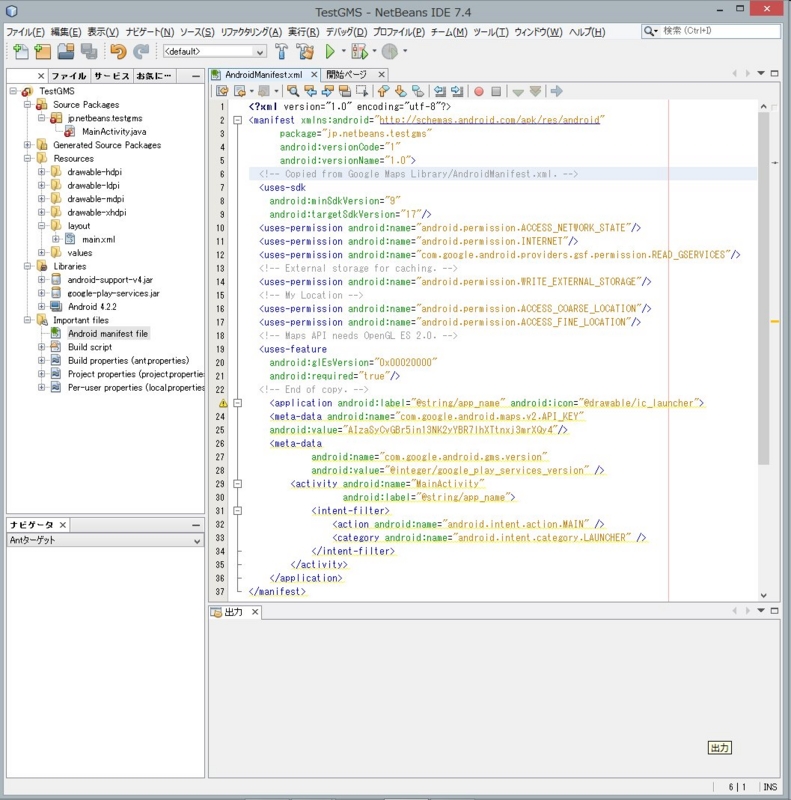Select Android manifest file tree item
The width and height of the screenshot is (791, 800).
click(x=108, y=334)
